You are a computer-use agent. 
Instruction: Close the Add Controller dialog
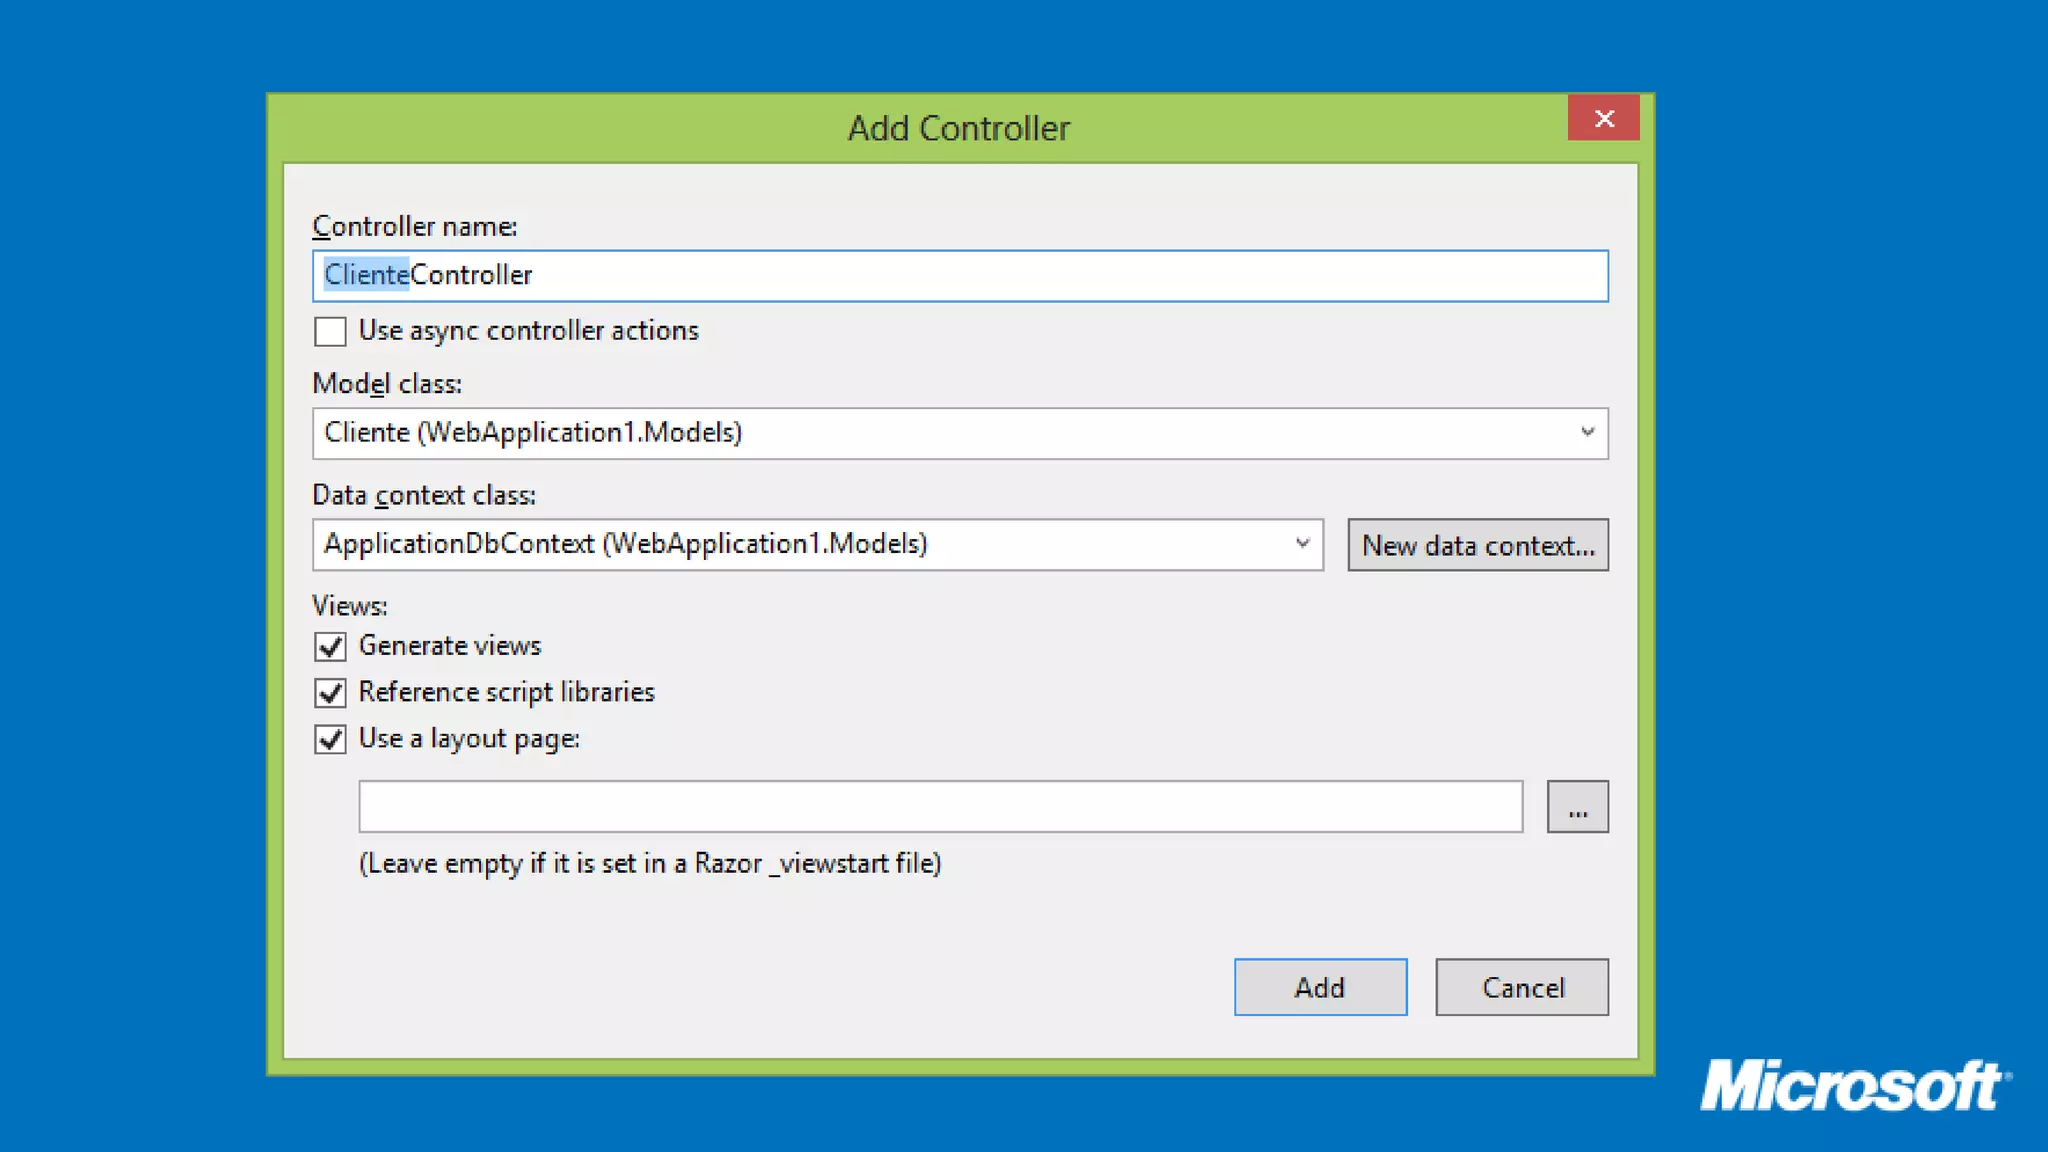tap(1603, 119)
